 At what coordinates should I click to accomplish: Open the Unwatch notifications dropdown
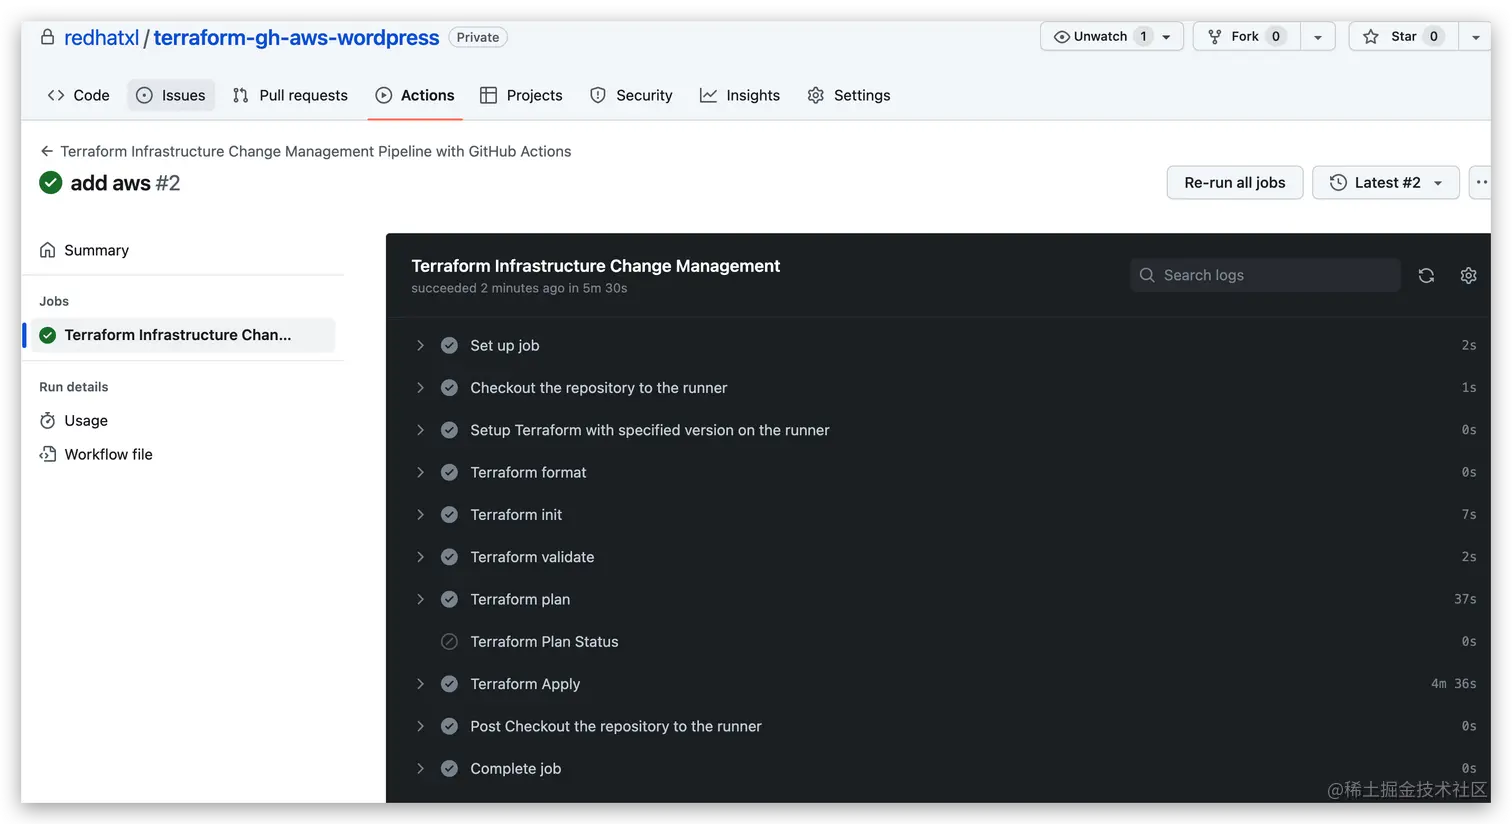[1112, 37]
